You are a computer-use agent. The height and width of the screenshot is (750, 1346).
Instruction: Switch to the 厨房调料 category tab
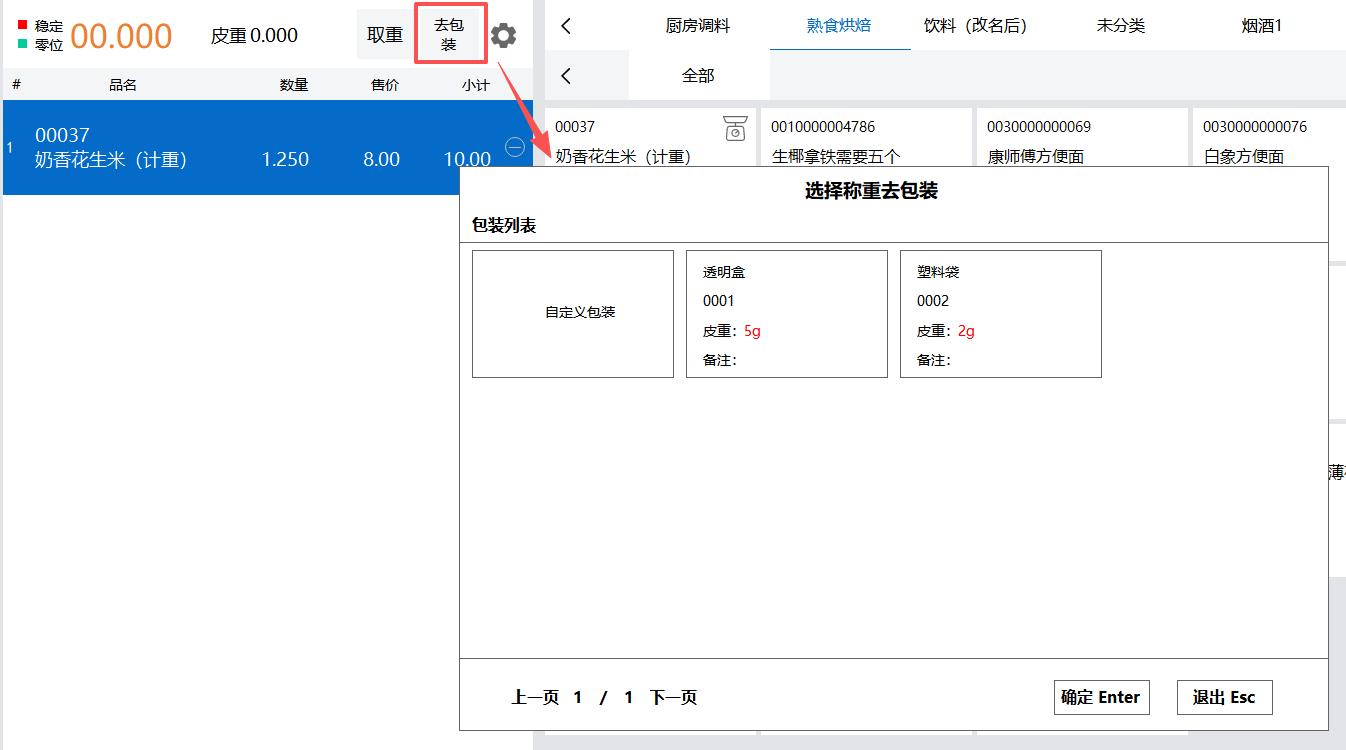click(698, 26)
